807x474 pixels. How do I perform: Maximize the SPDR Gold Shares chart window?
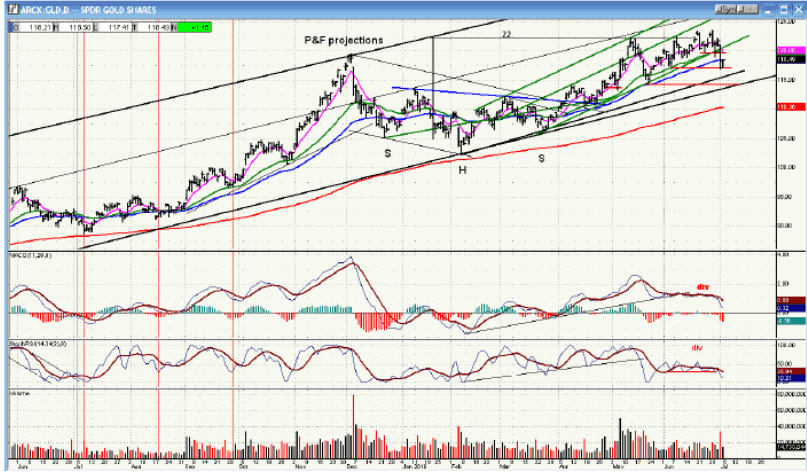(x=784, y=9)
